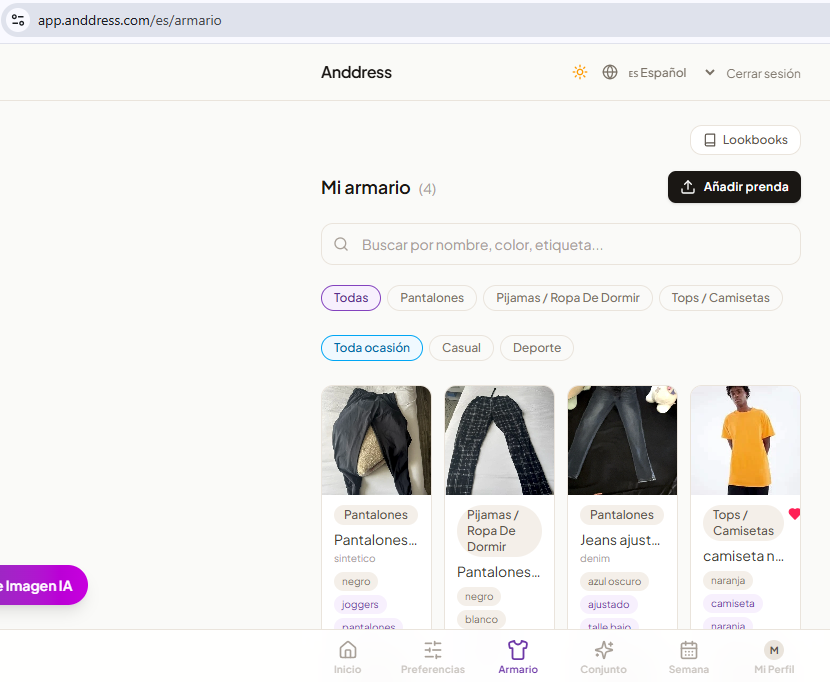Open the black joggers garment photo
Image resolution: width=830 pixels, height=682 pixels.
click(x=376, y=440)
